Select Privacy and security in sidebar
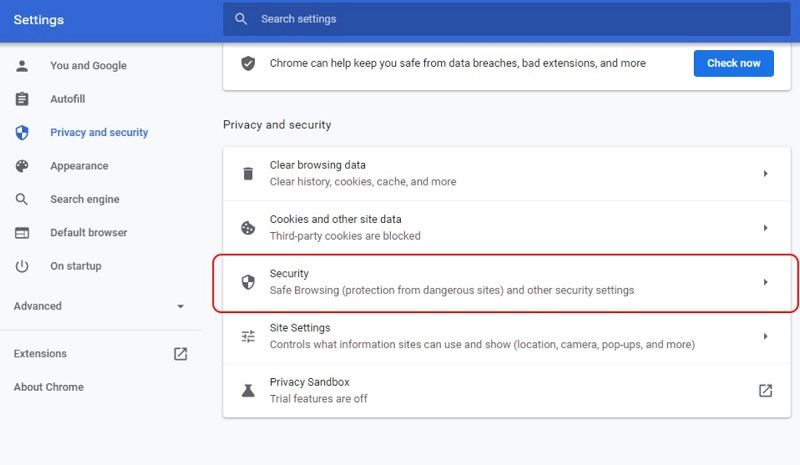 tap(98, 132)
